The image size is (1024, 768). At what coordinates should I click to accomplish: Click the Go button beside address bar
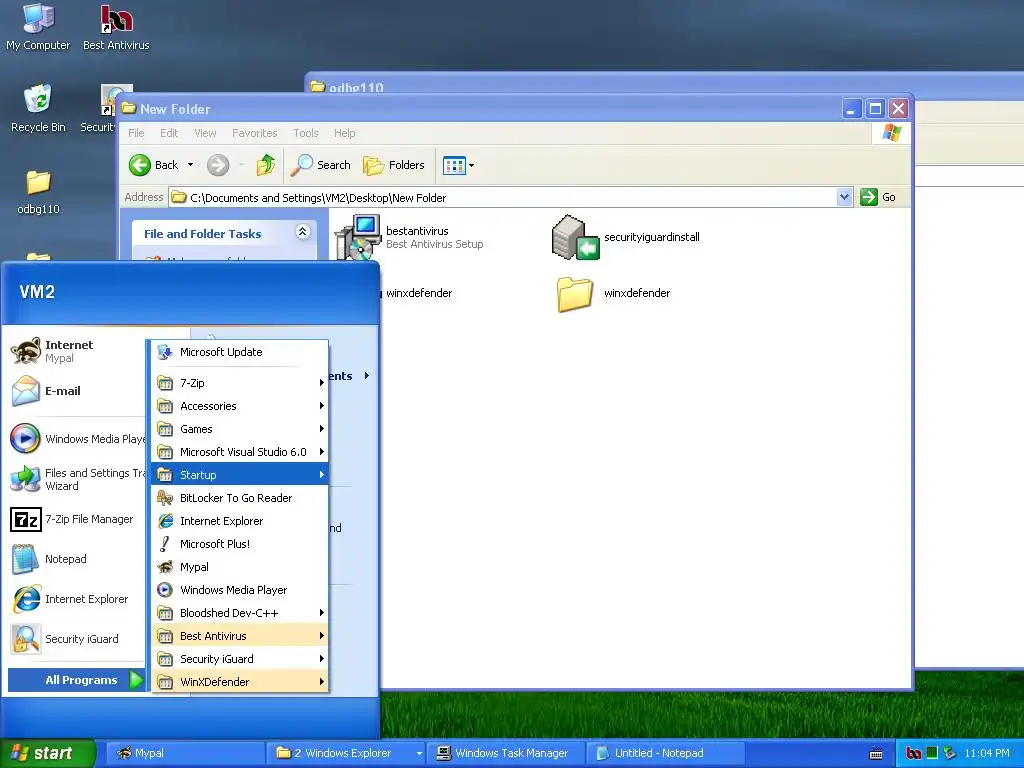coord(878,197)
